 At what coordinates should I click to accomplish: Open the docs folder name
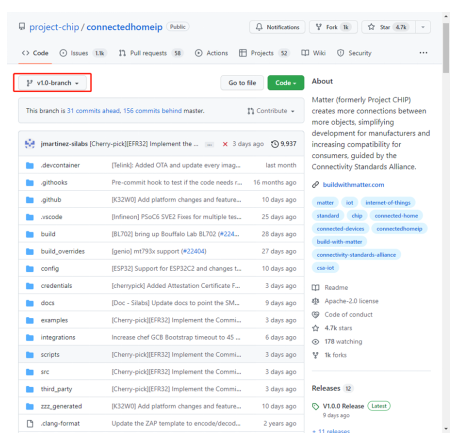click(x=47, y=303)
